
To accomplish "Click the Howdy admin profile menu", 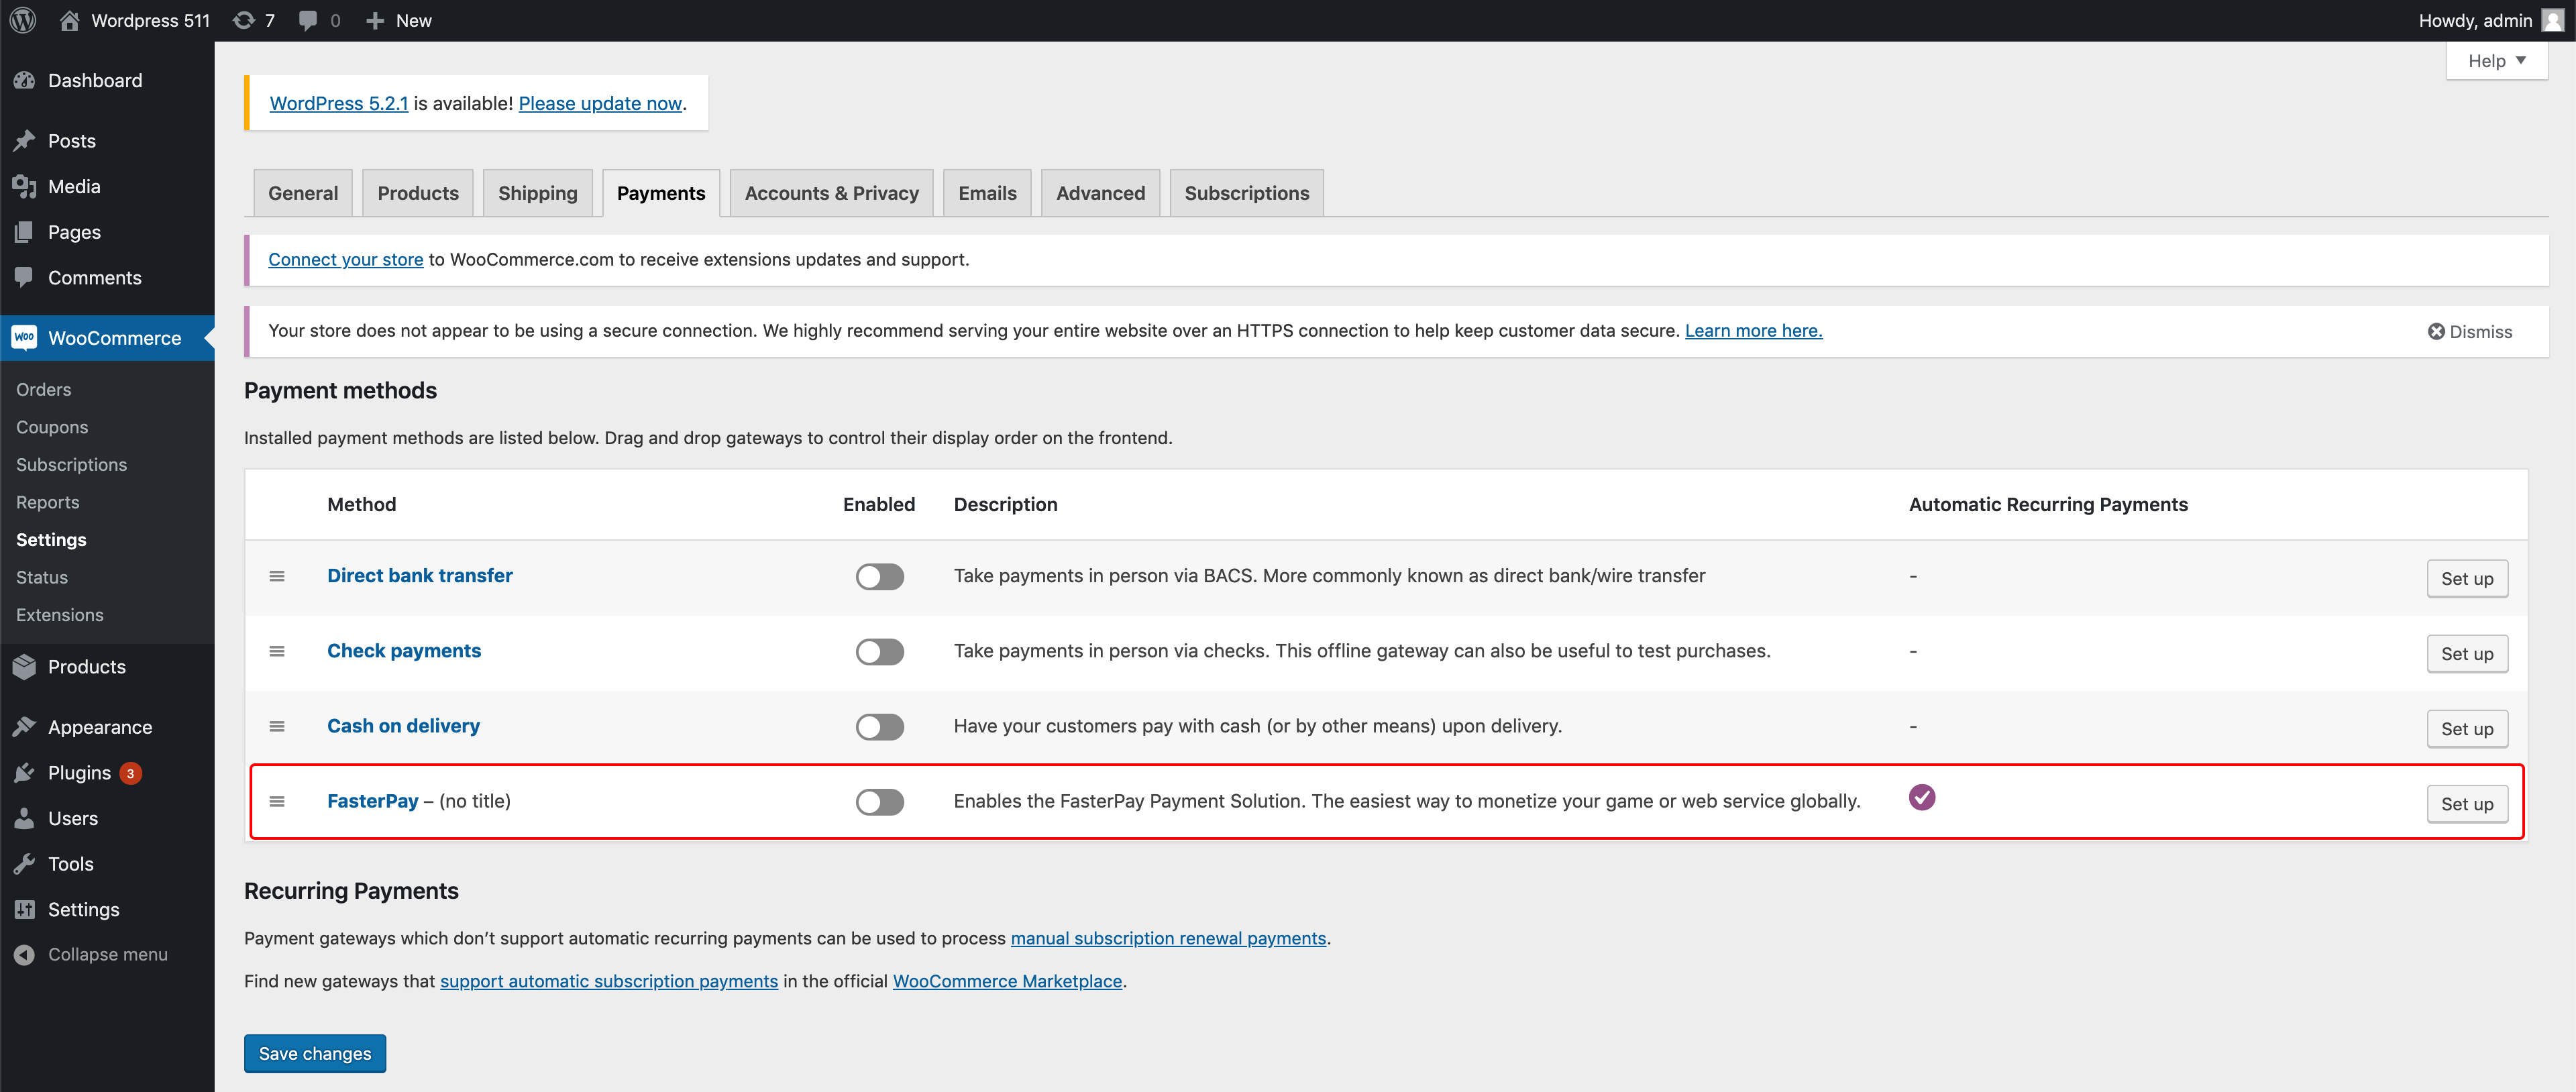I will (2481, 19).
